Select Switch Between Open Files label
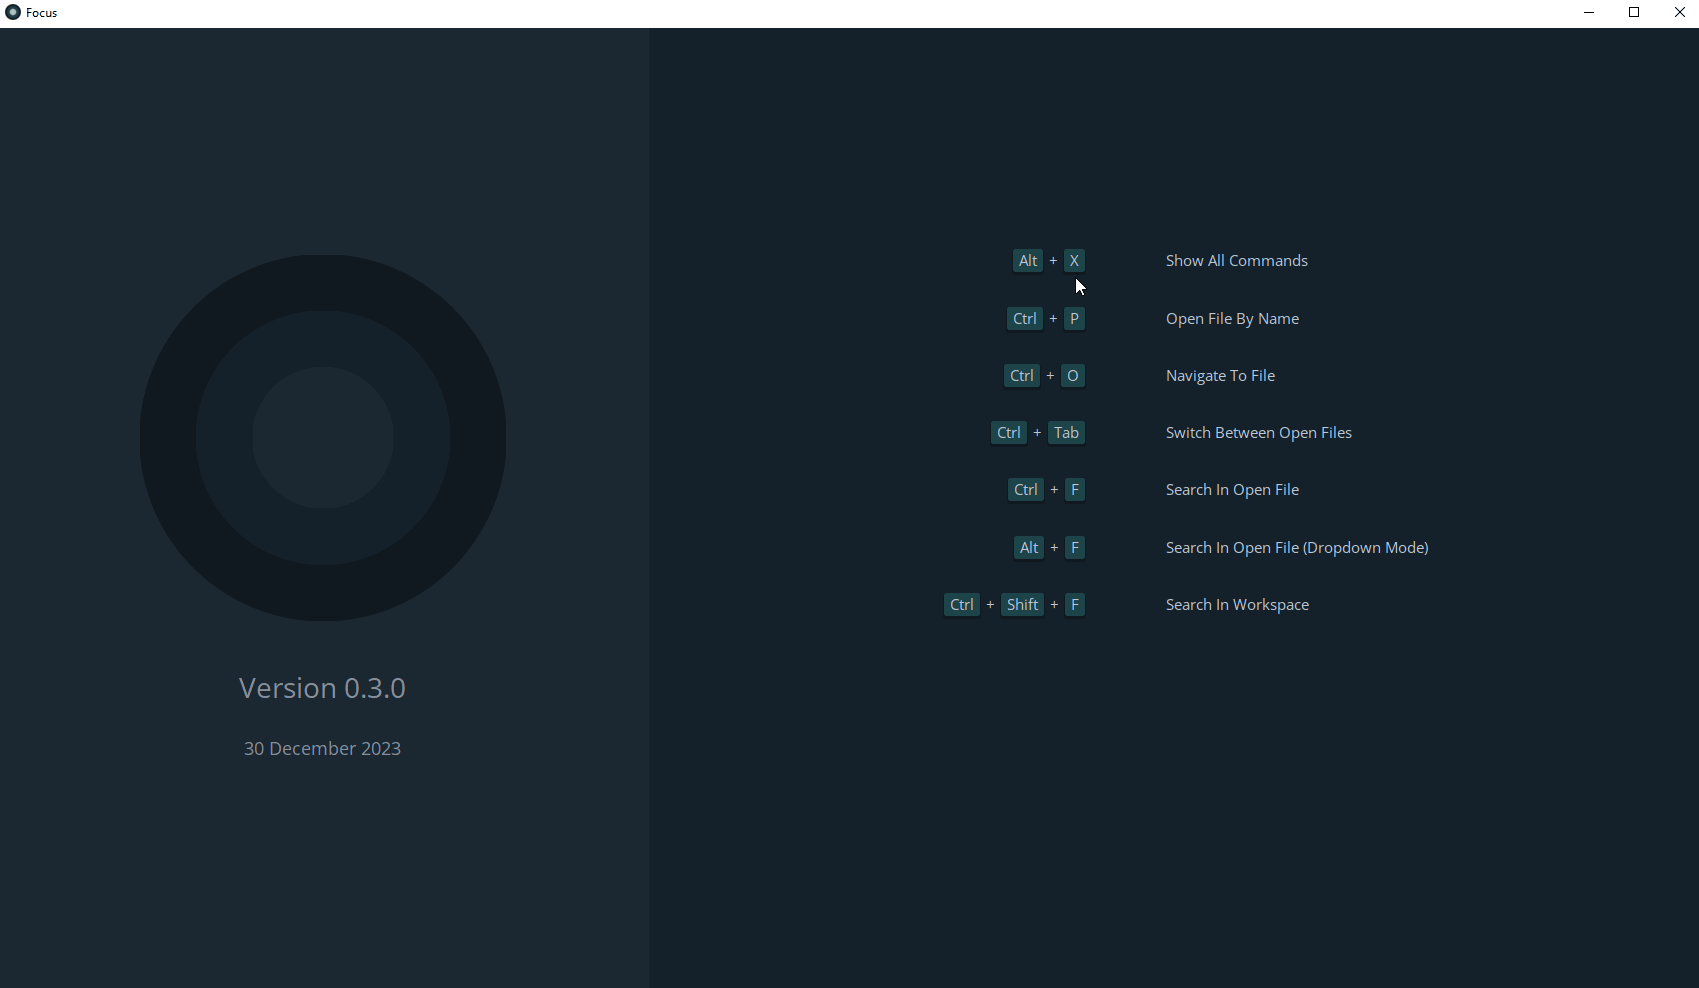Image resolution: width=1699 pixels, height=988 pixels. (1258, 433)
